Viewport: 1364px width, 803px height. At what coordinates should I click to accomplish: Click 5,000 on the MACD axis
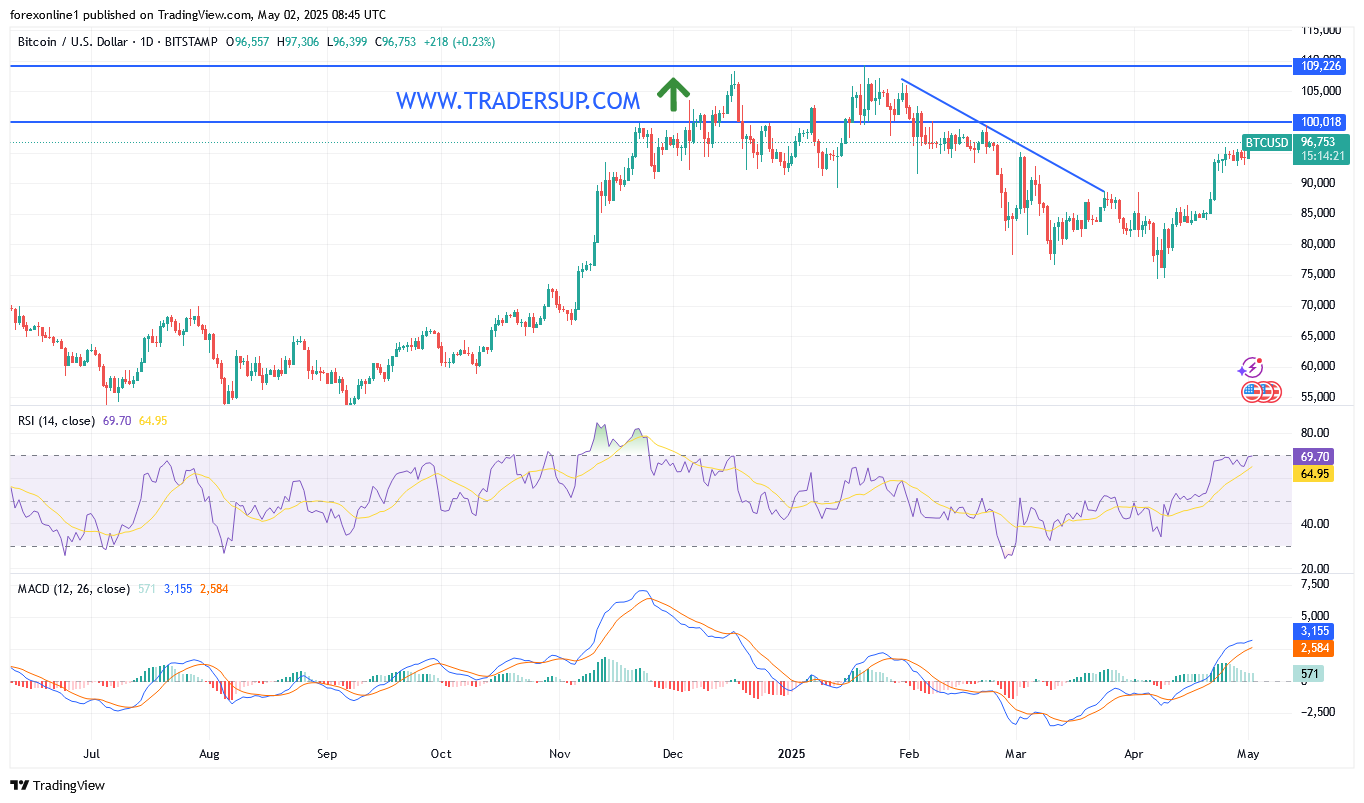(x=1316, y=616)
